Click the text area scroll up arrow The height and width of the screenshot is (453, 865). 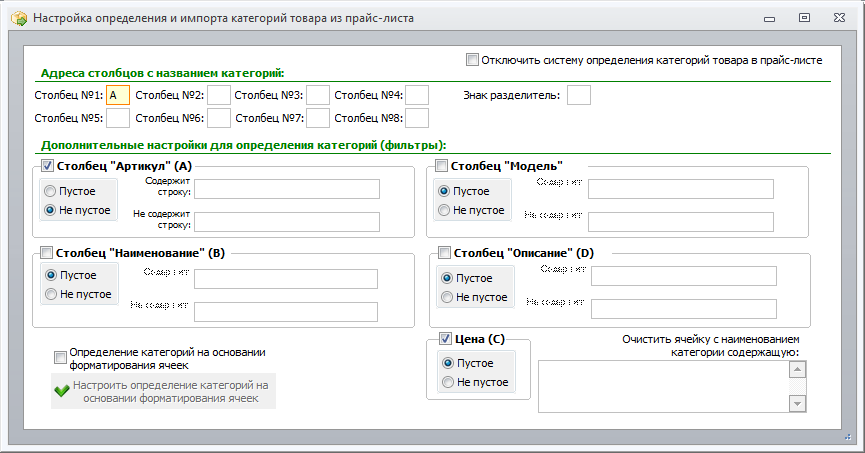(797, 369)
